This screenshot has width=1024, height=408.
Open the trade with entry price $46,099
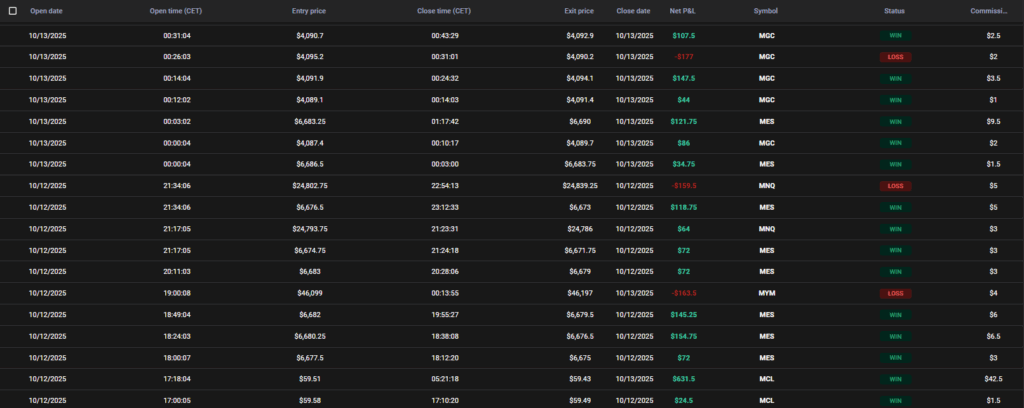coord(311,293)
